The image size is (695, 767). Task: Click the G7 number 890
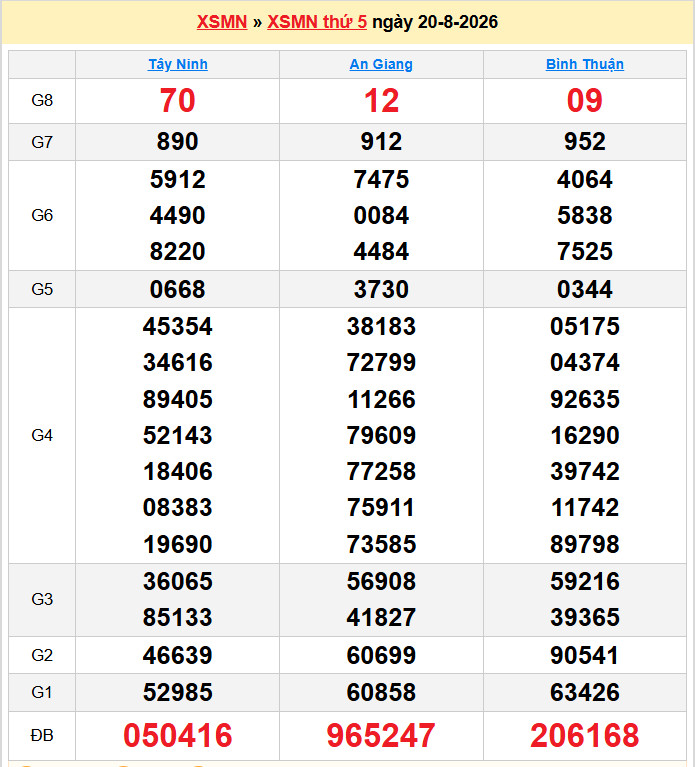pos(178,141)
